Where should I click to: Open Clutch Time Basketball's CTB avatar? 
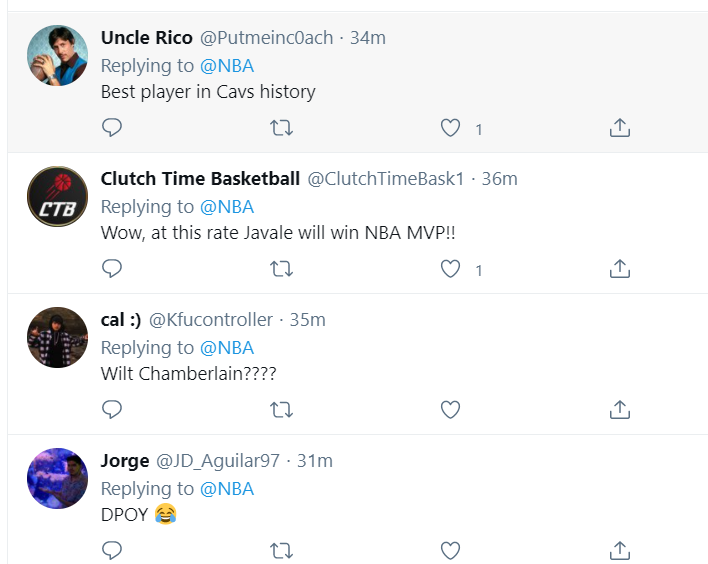pyautogui.click(x=57, y=197)
